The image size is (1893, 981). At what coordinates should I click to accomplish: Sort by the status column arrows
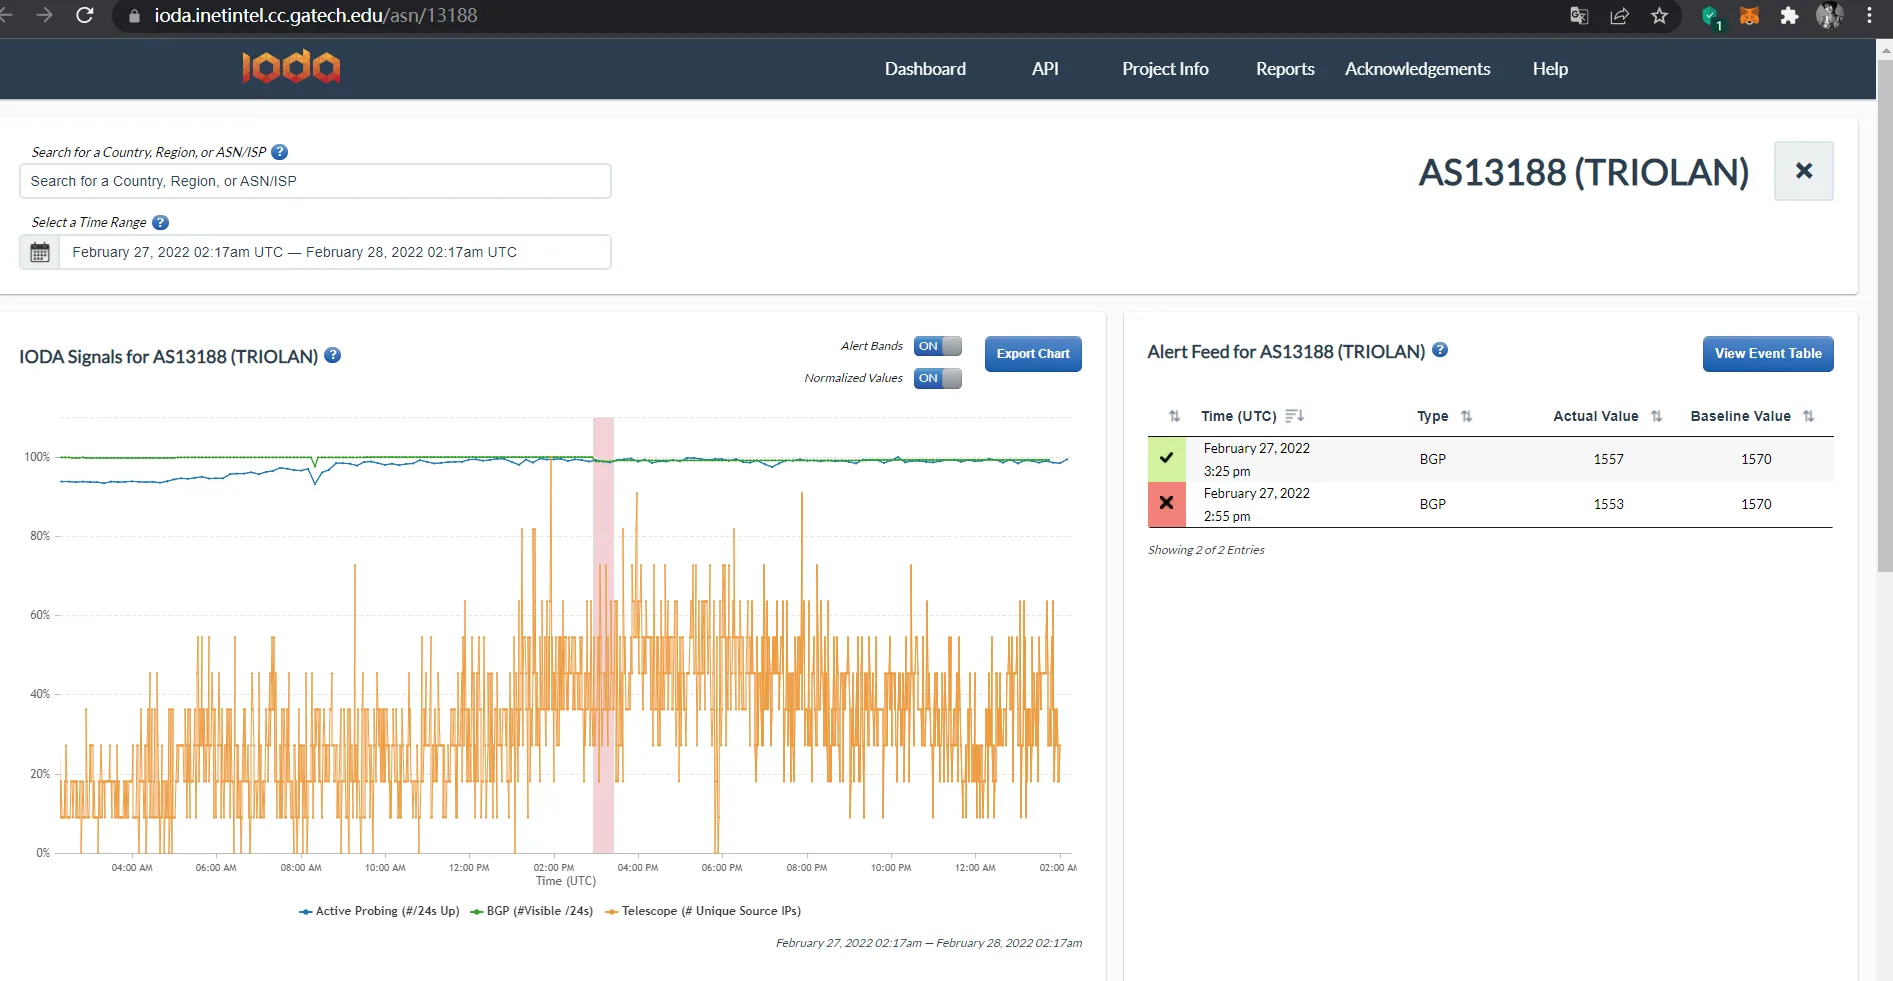click(1174, 416)
